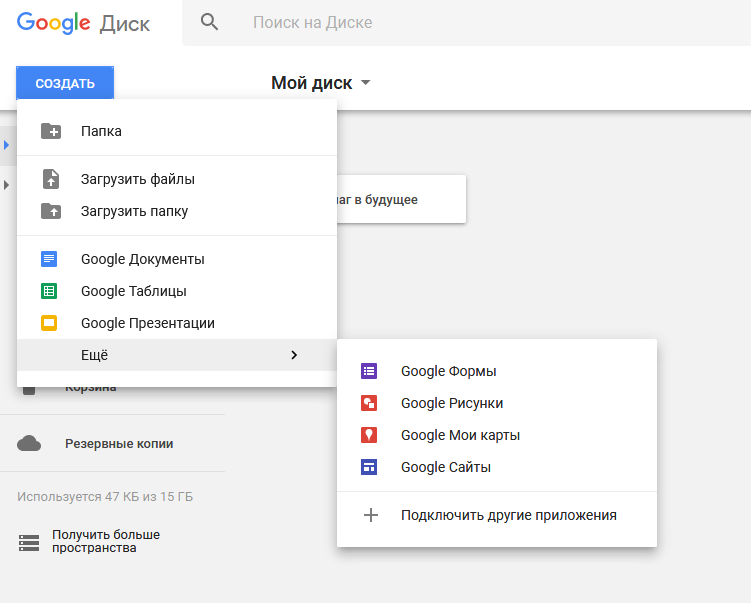Image resolution: width=751 pixels, height=603 pixels.
Task: Click the green Google Sheets icon
Action: point(49,291)
